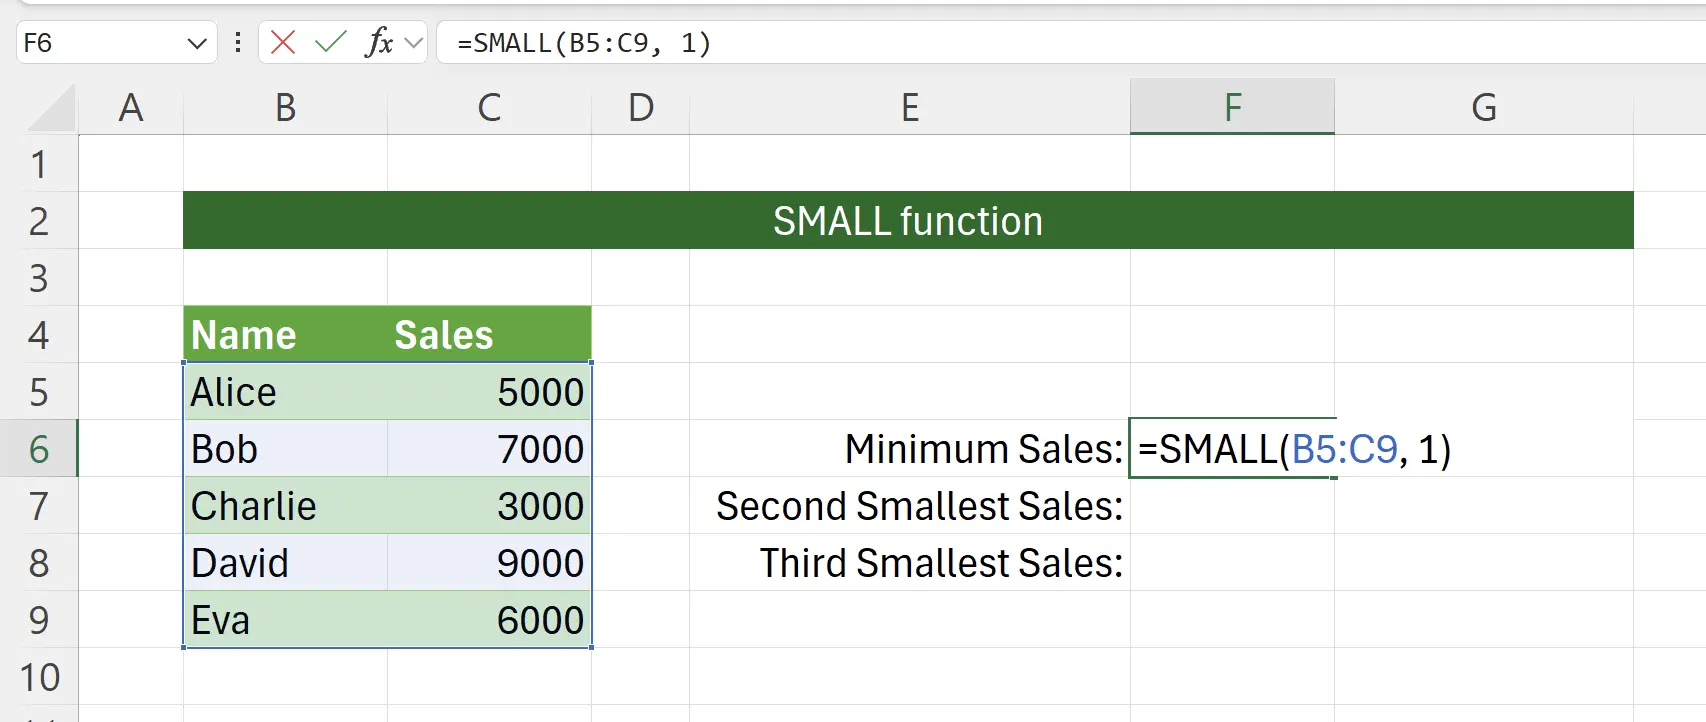
Task: Select column A header
Action: 131,107
